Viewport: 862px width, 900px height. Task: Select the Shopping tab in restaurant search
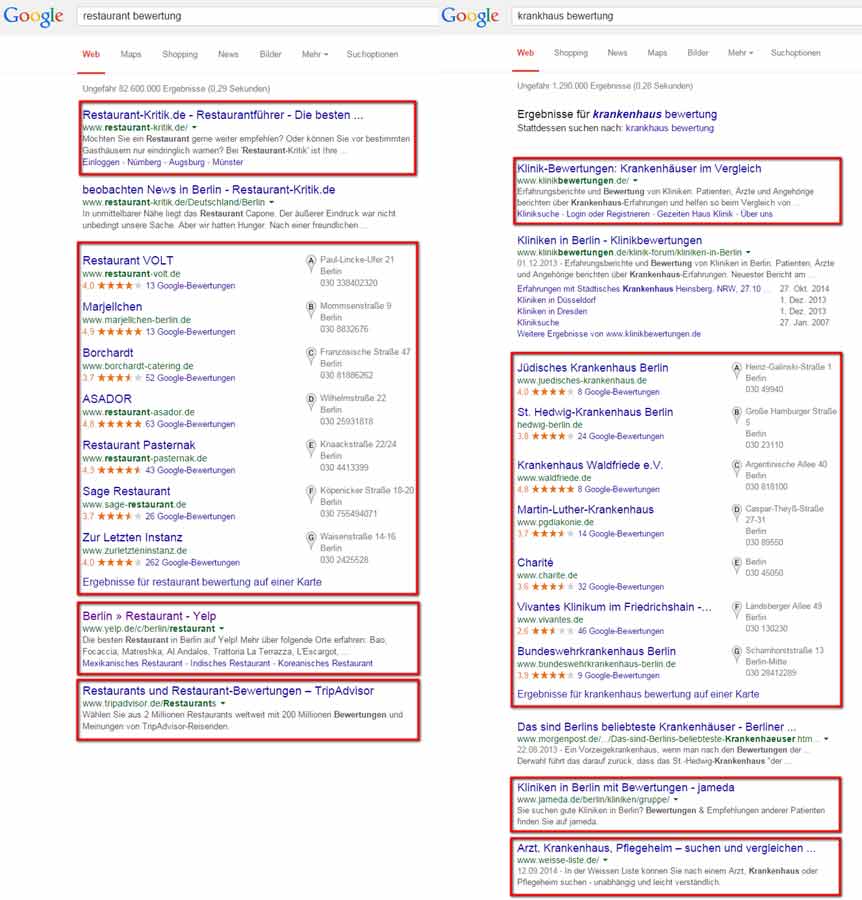(180, 54)
